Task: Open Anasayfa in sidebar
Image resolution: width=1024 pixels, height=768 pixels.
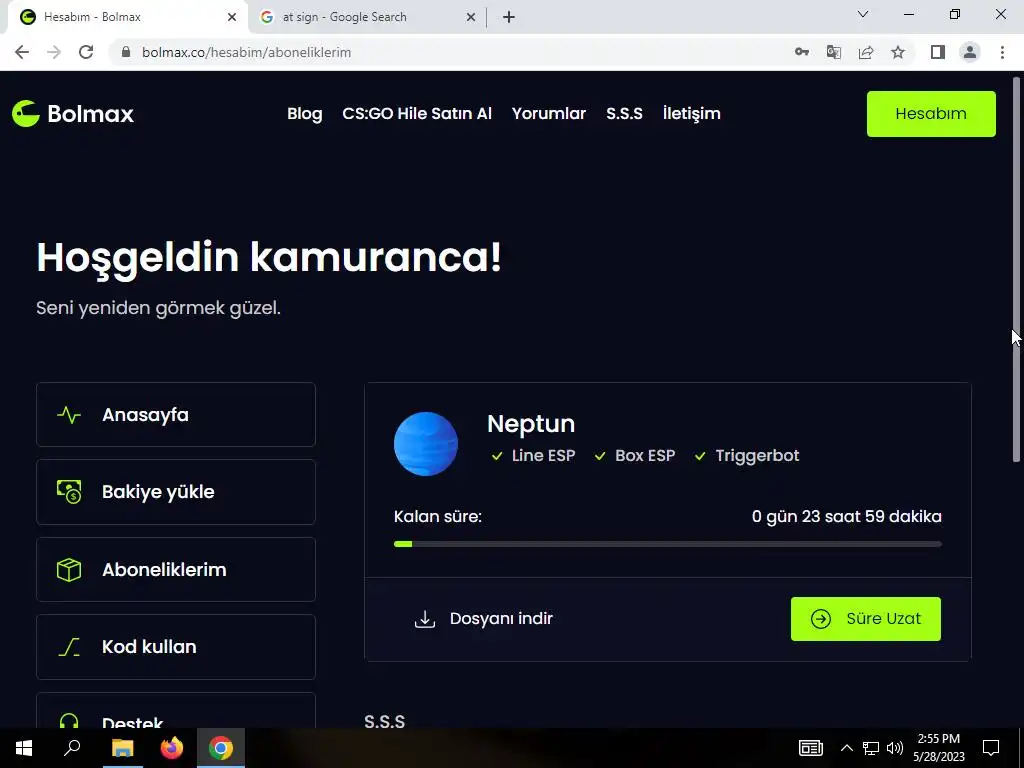Action: click(176, 415)
